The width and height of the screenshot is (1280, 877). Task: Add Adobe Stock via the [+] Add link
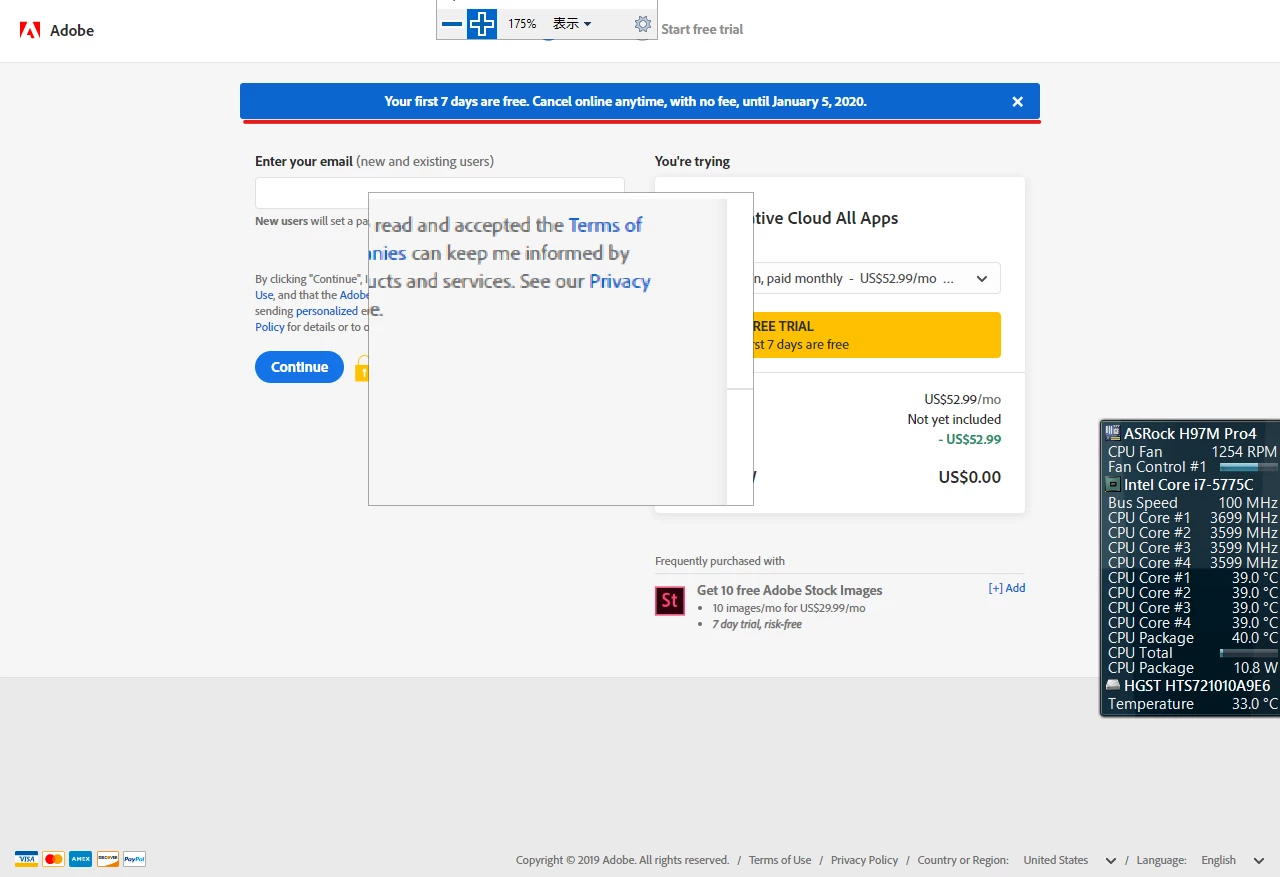pos(1007,588)
